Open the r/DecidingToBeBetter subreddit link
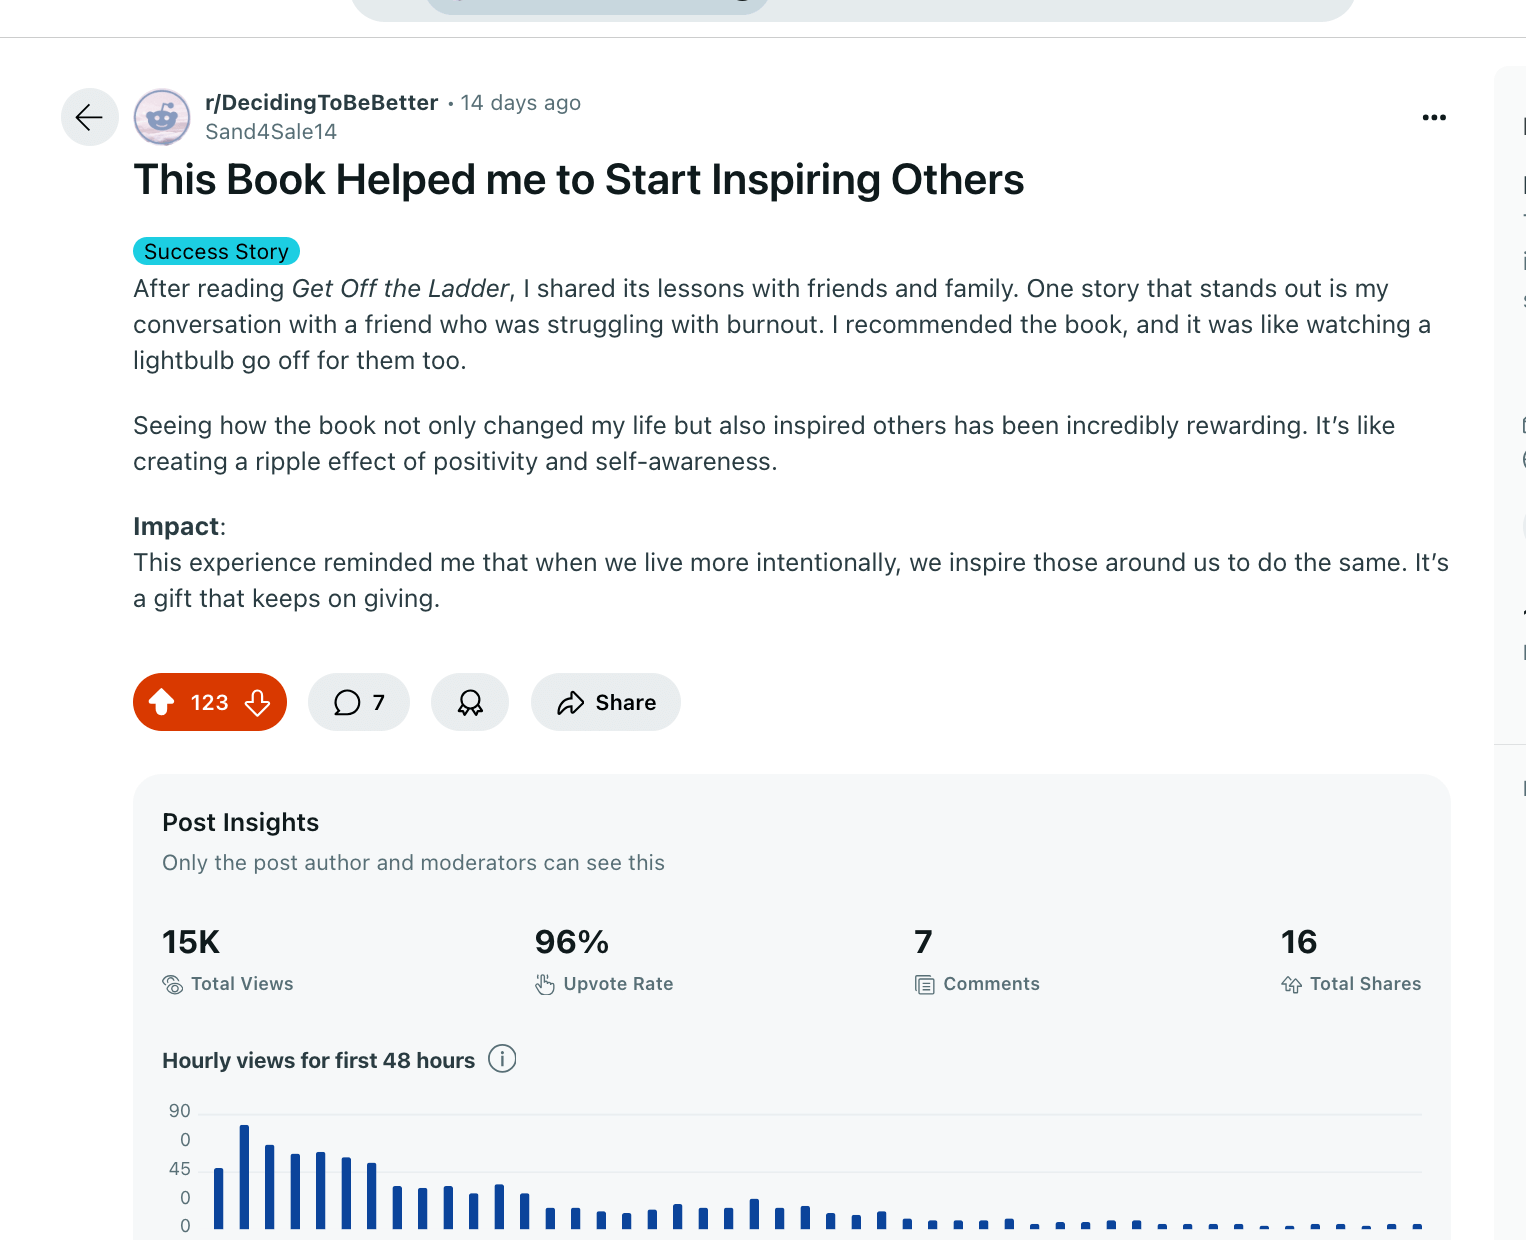 coord(321,103)
